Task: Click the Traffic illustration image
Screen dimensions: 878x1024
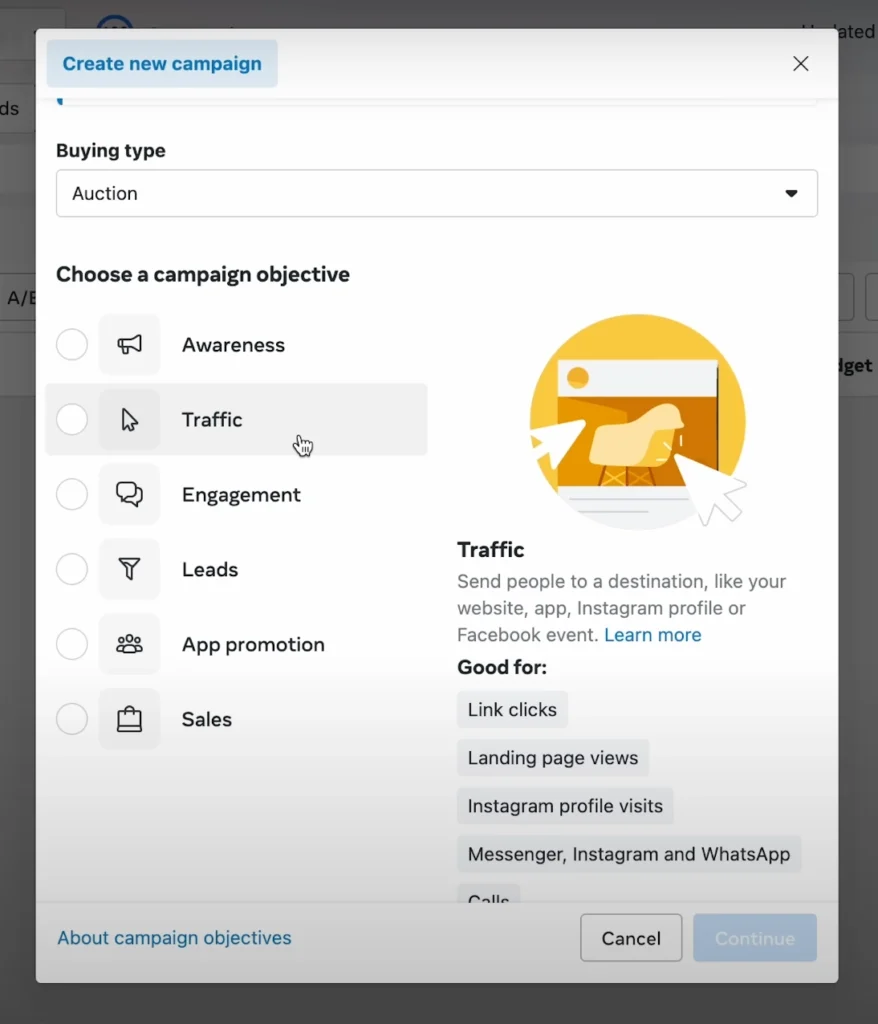Action: [638, 421]
